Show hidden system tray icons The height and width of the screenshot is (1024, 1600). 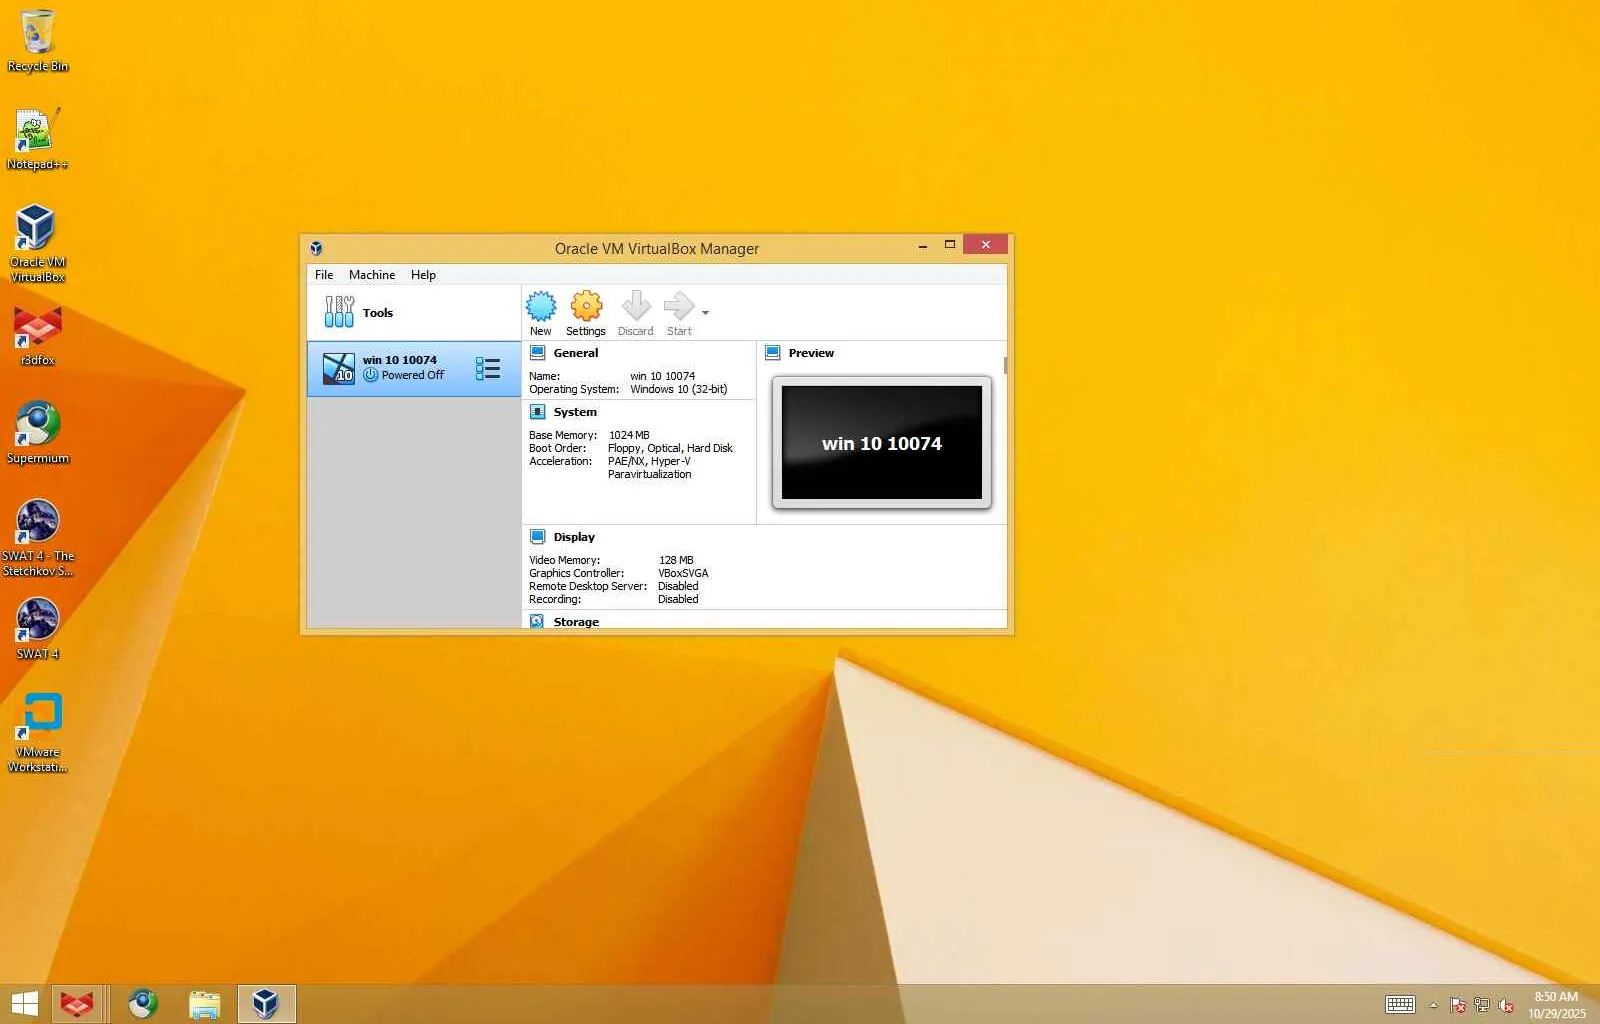1433,1005
